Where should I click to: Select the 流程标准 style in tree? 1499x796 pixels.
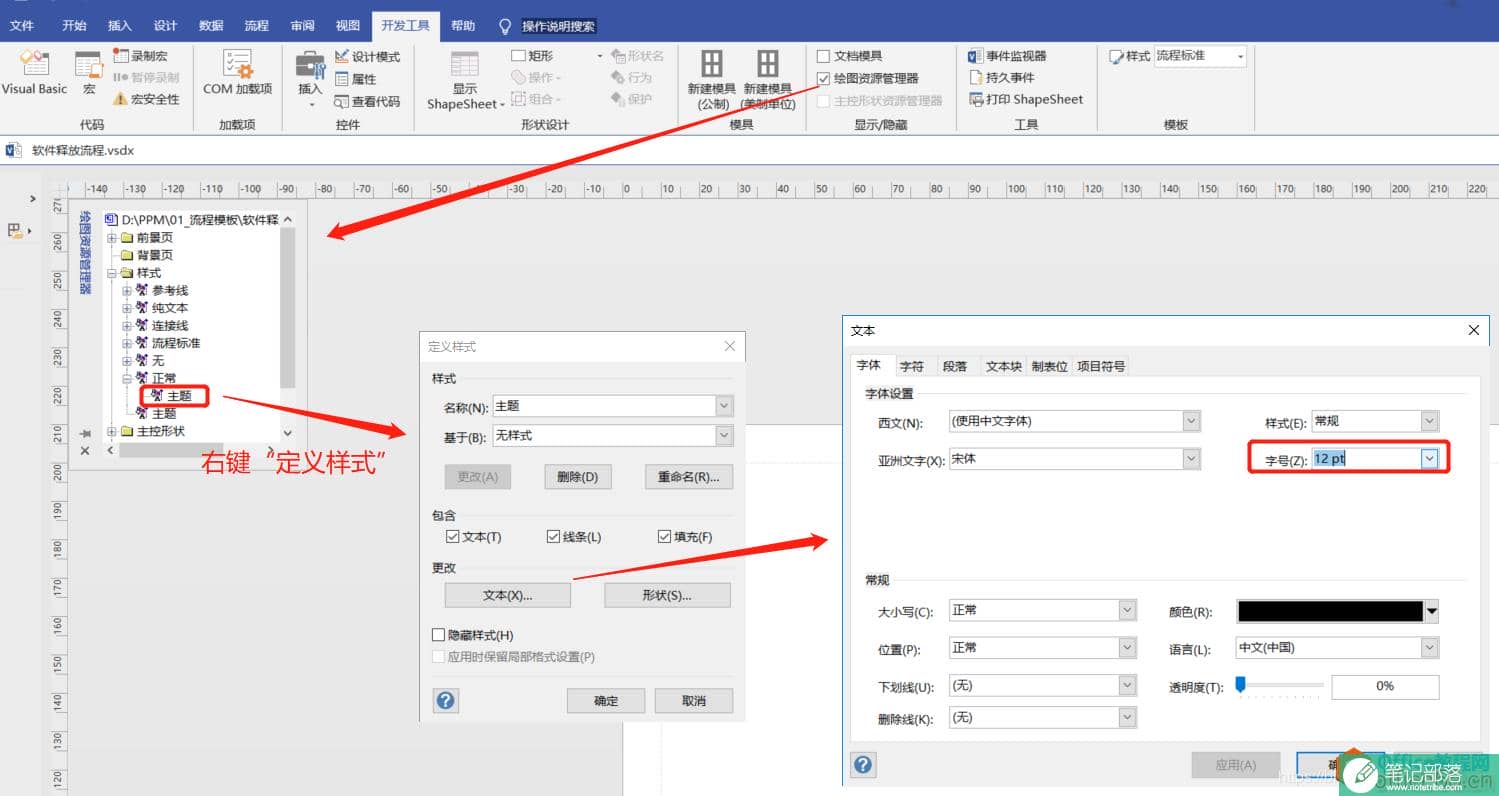[176, 343]
